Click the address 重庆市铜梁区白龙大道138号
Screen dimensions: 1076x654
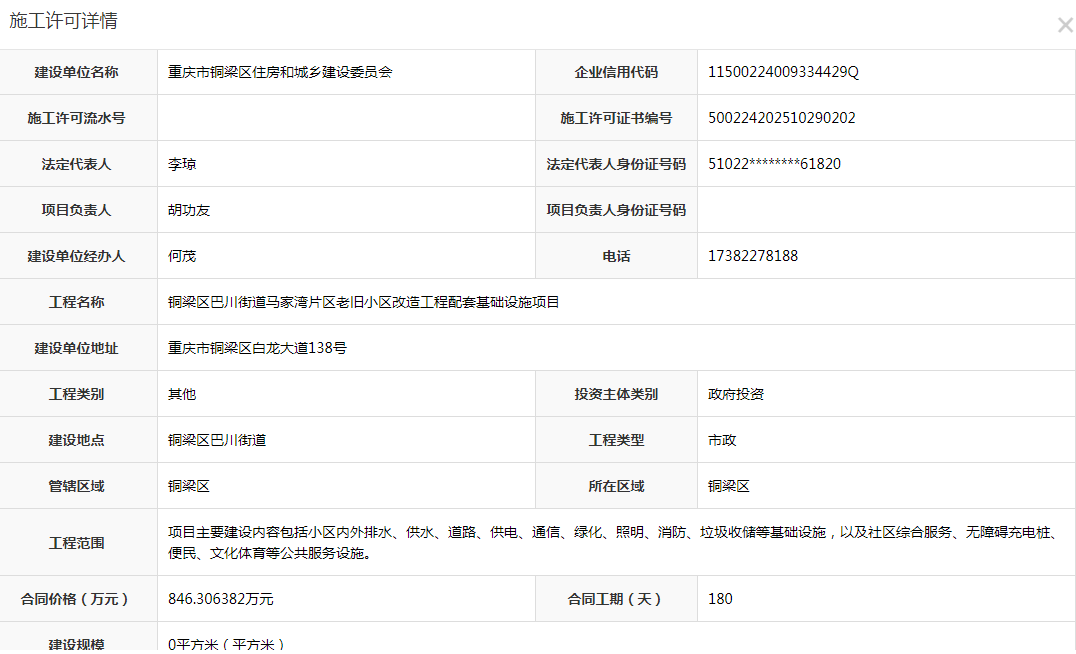[257, 348]
